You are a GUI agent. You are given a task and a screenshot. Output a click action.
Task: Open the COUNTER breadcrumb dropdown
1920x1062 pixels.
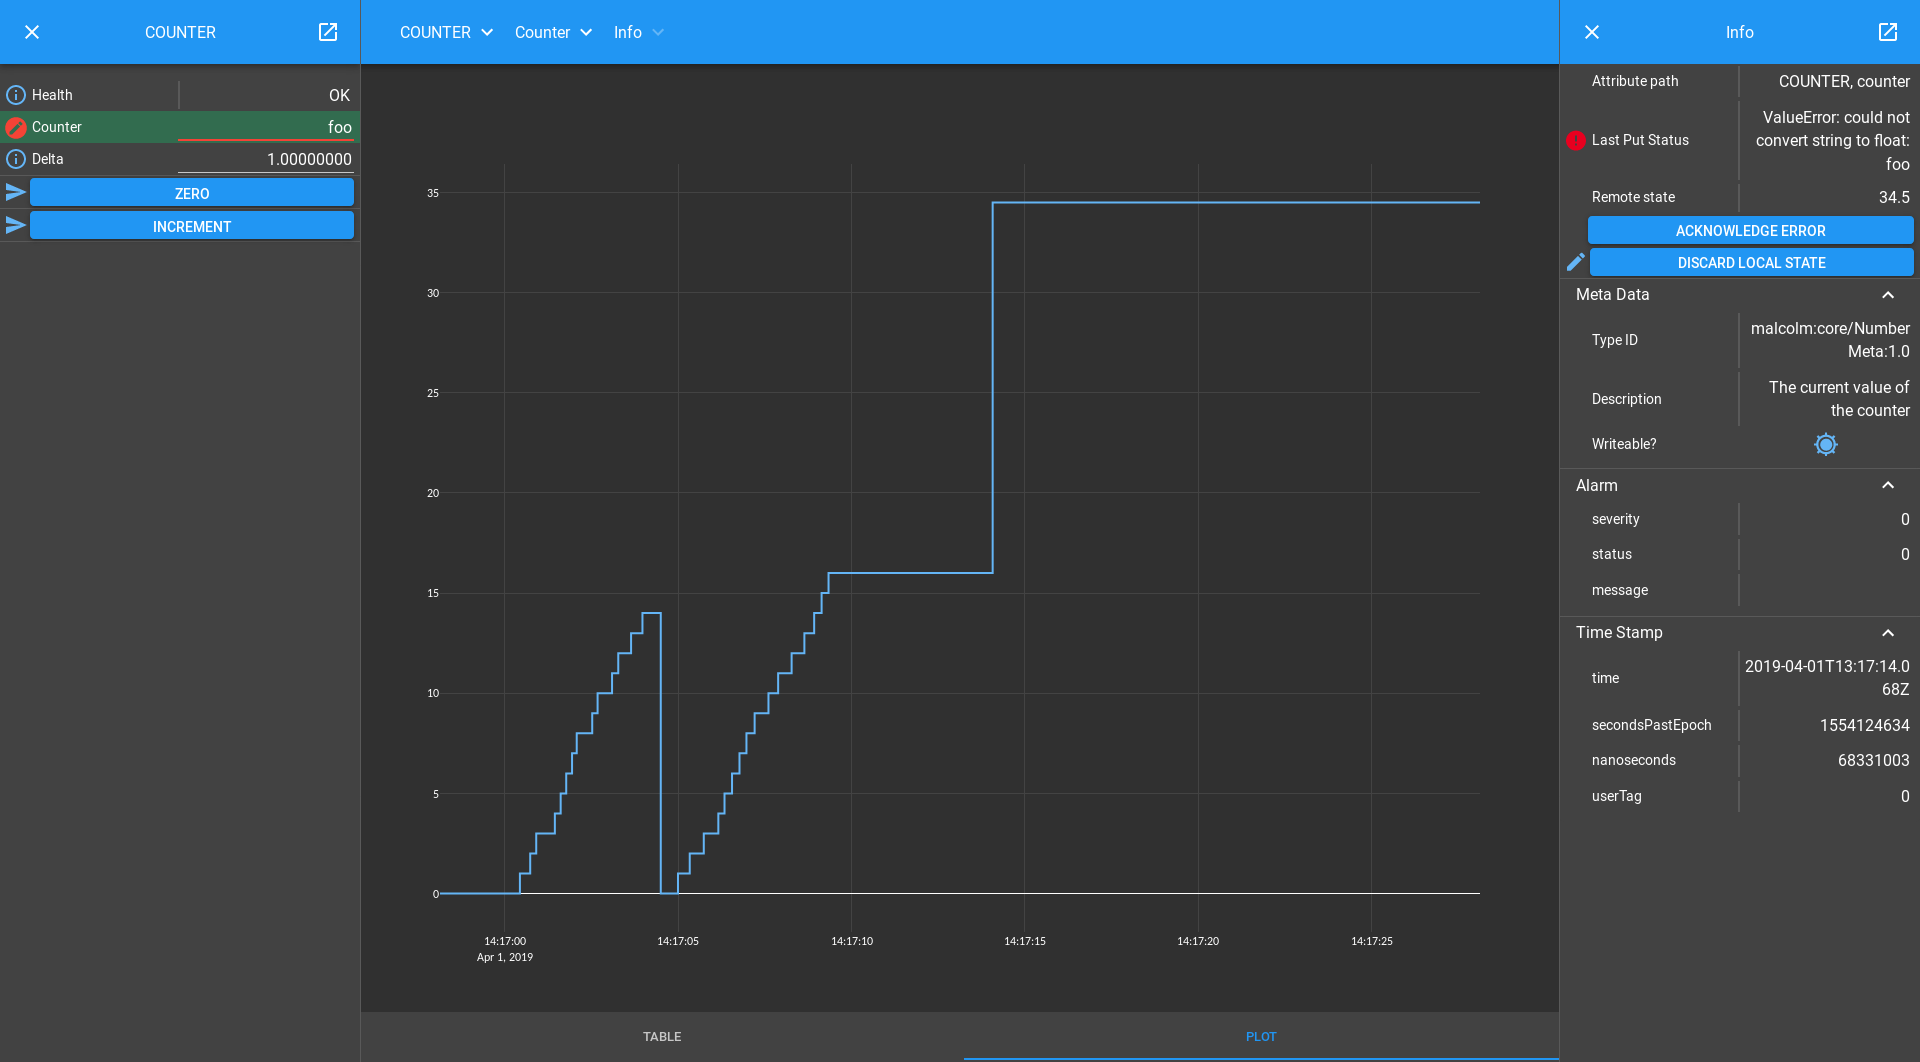point(487,32)
